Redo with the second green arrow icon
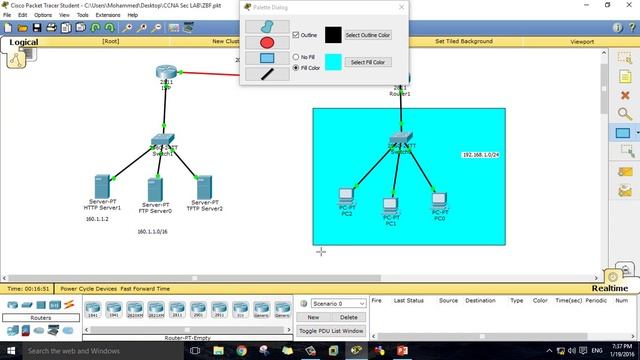This screenshot has width=640, height=360. pyautogui.click(x=109, y=28)
